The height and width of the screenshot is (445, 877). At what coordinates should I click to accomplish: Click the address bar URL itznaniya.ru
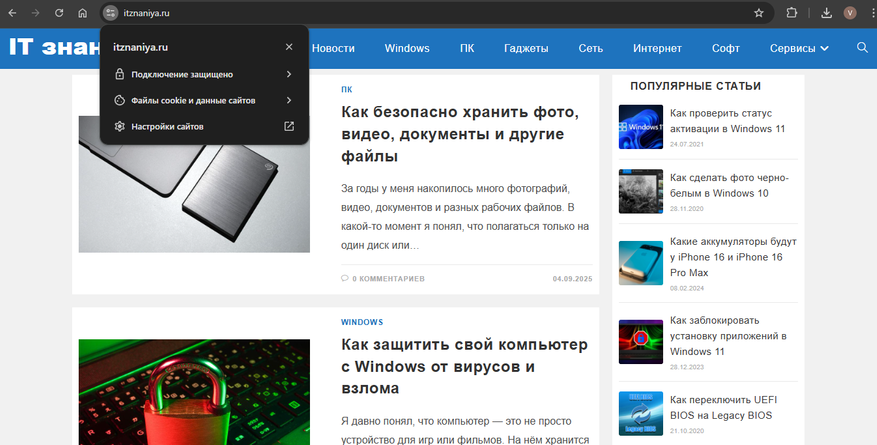pyautogui.click(x=147, y=13)
